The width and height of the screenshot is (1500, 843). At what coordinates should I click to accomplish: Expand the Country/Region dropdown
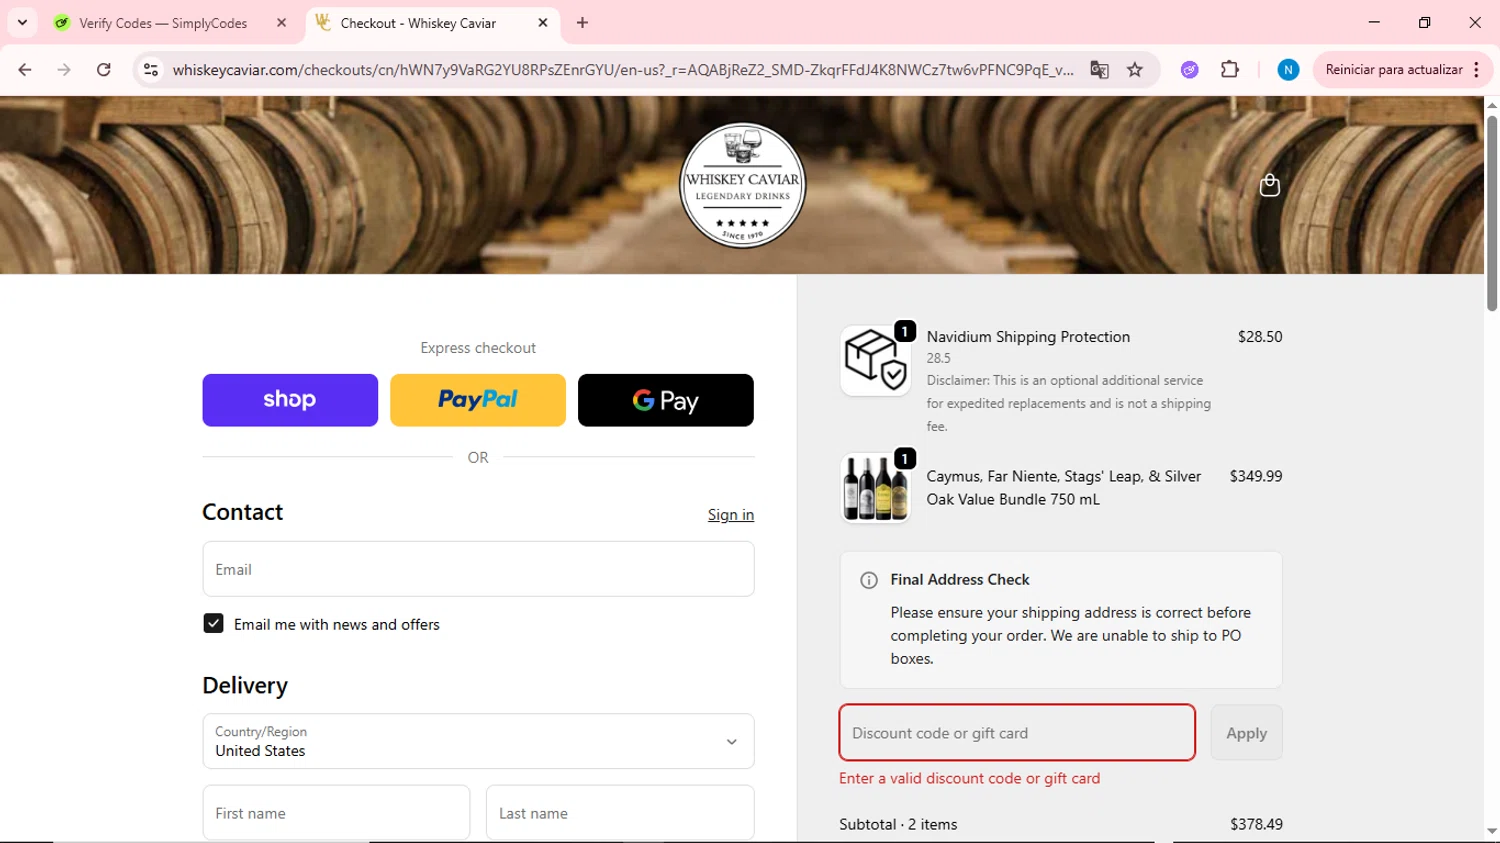(x=478, y=741)
